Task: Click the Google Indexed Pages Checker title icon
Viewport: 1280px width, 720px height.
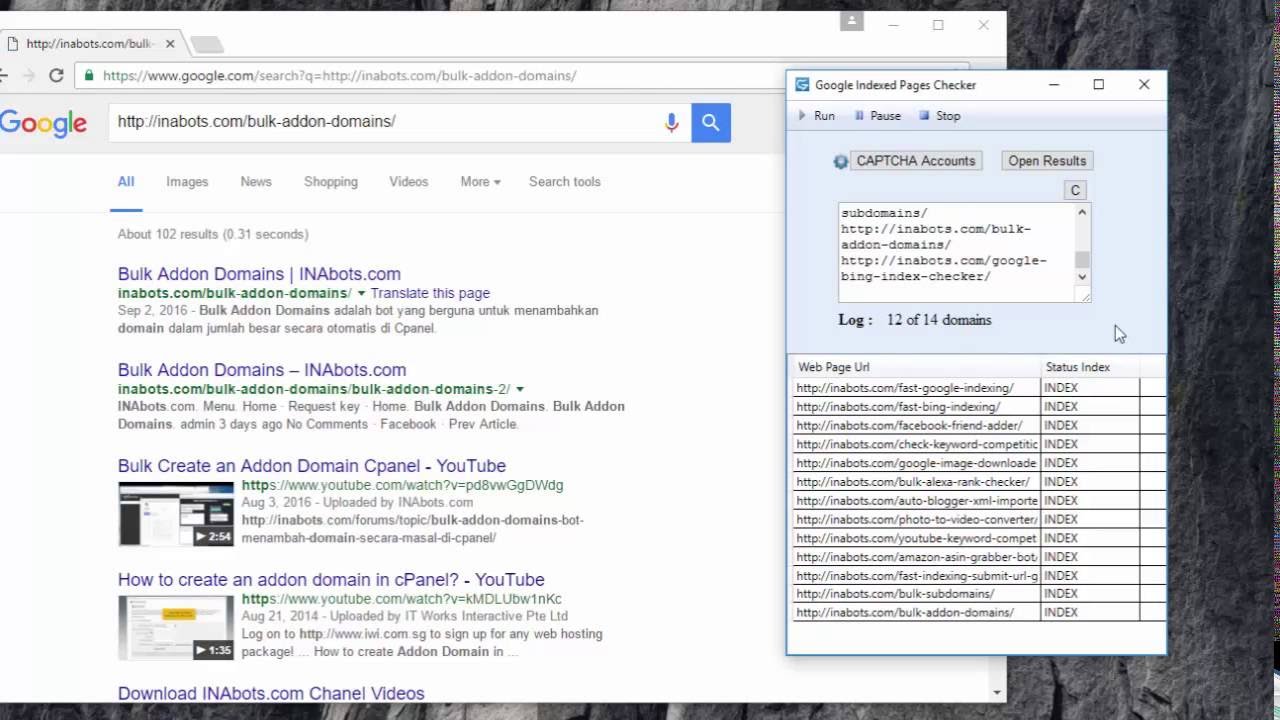Action: 802,85
